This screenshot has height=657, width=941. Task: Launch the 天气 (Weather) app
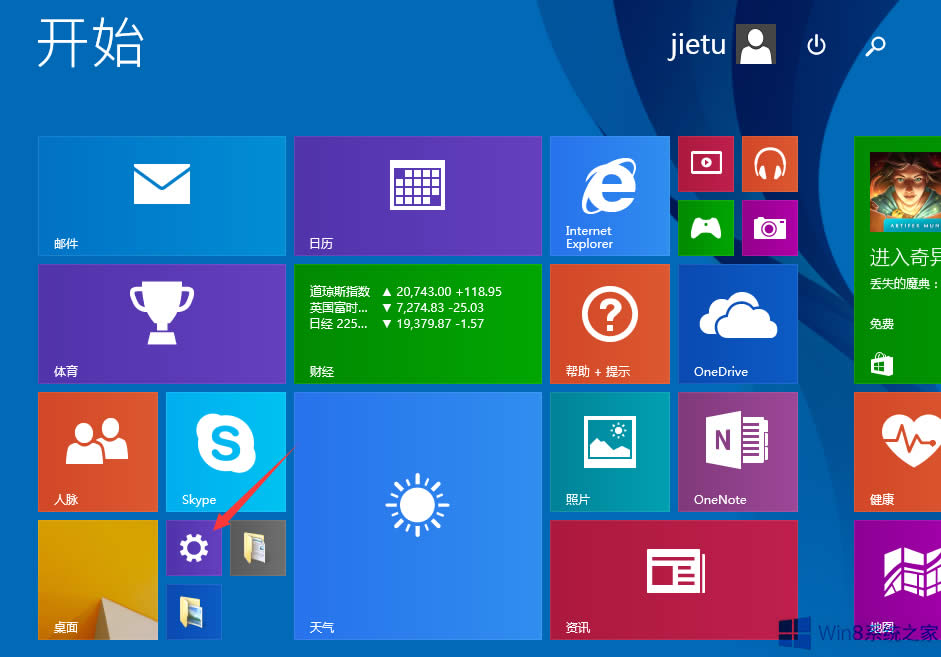pos(417,515)
